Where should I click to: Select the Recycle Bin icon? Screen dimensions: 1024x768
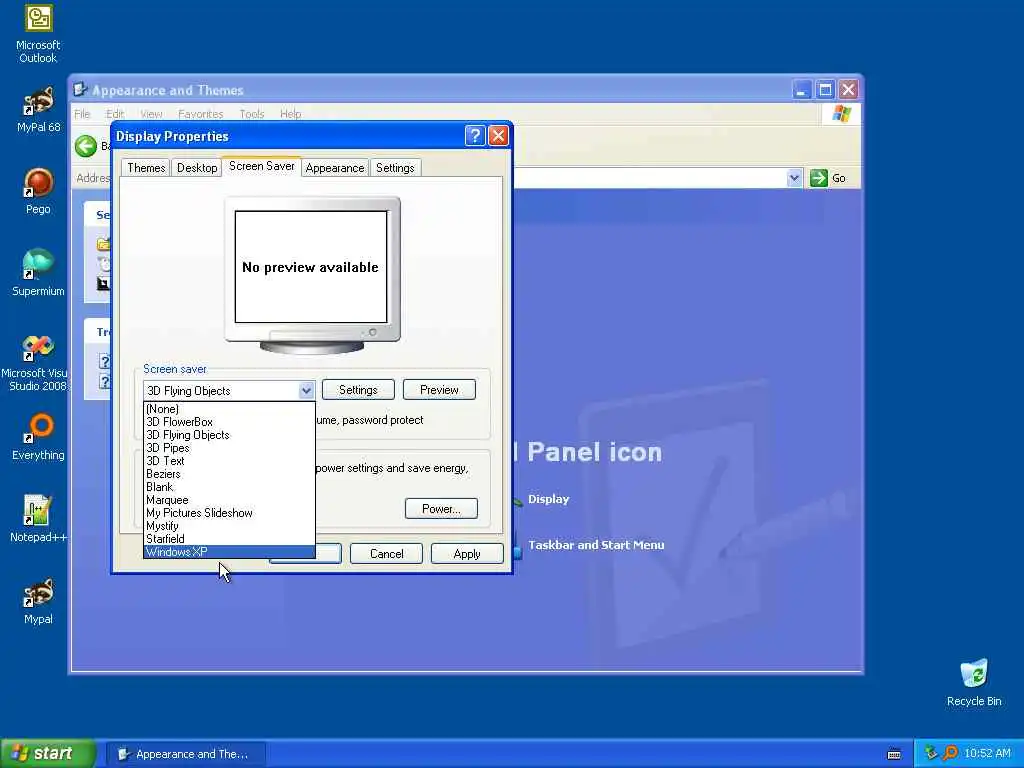pos(974,682)
